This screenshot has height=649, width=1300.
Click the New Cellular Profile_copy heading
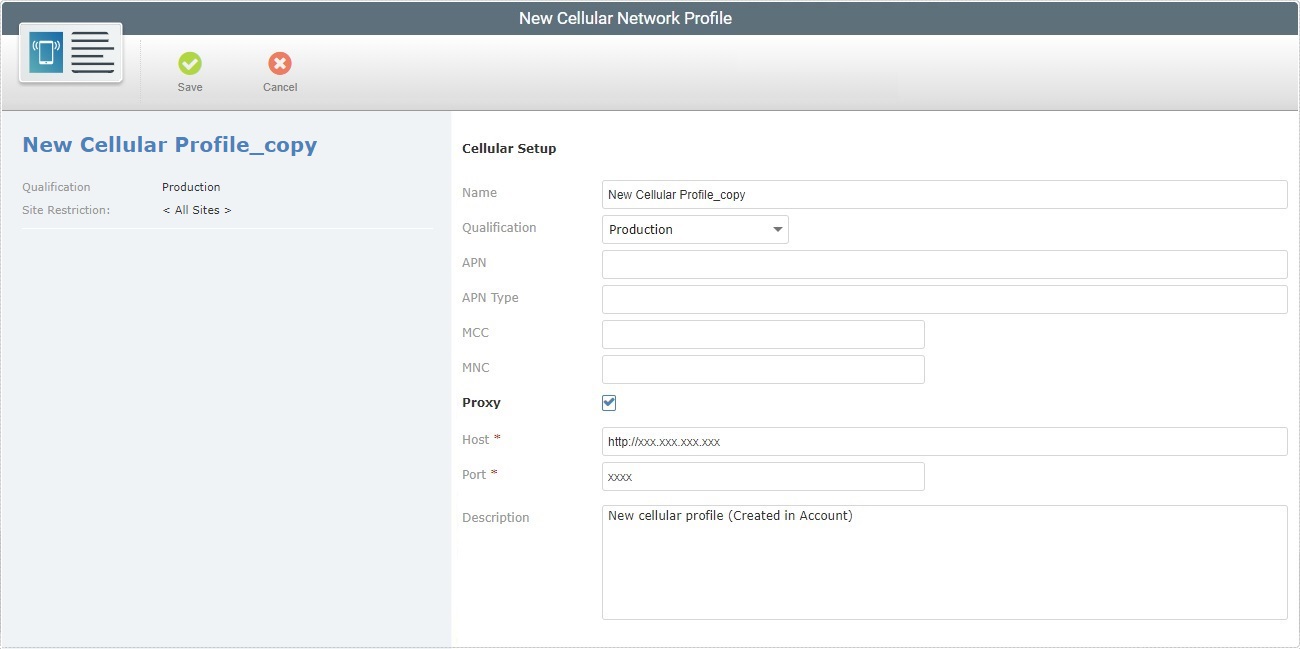coord(169,144)
